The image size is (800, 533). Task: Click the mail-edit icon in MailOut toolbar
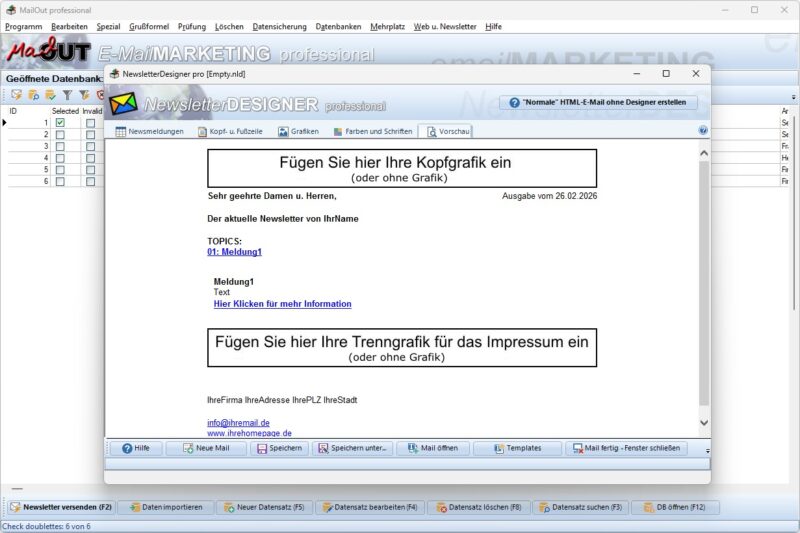click(x=16, y=95)
